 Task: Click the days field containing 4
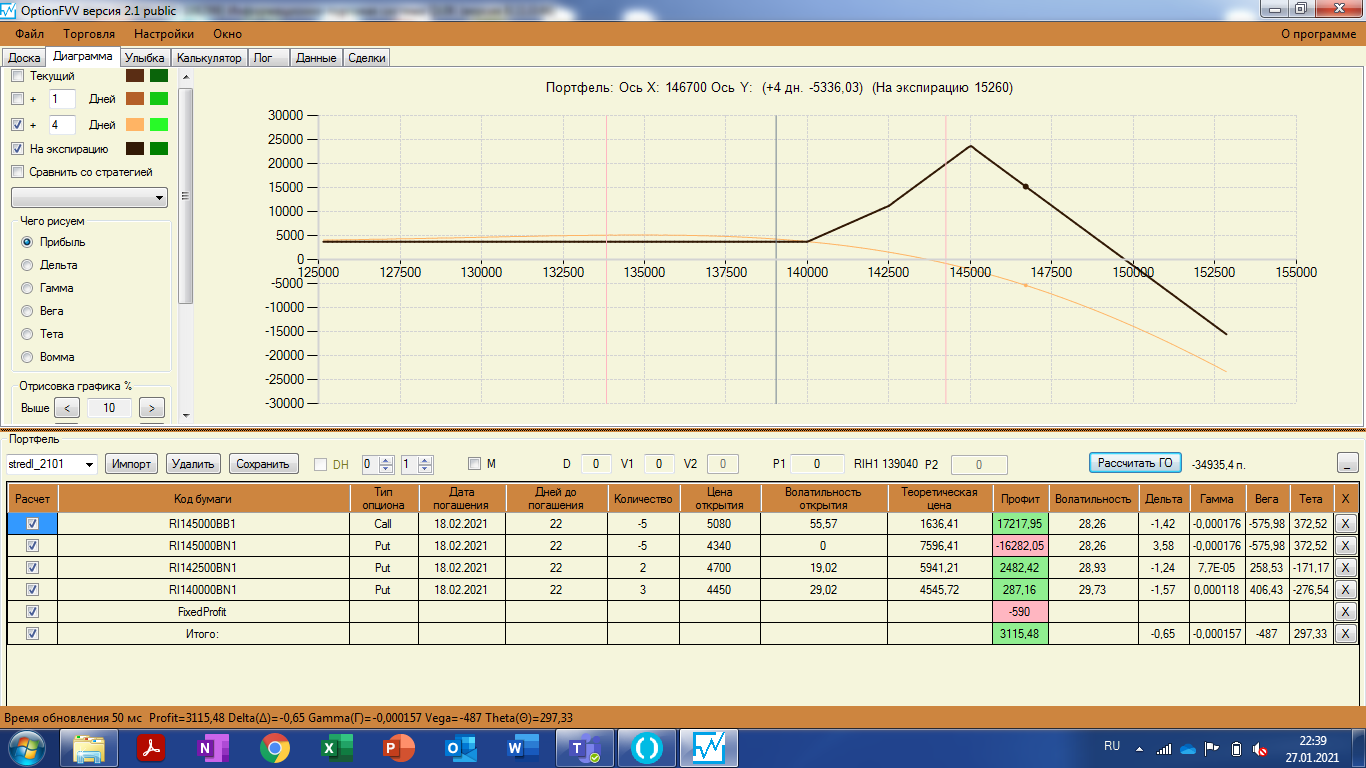point(62,125)
